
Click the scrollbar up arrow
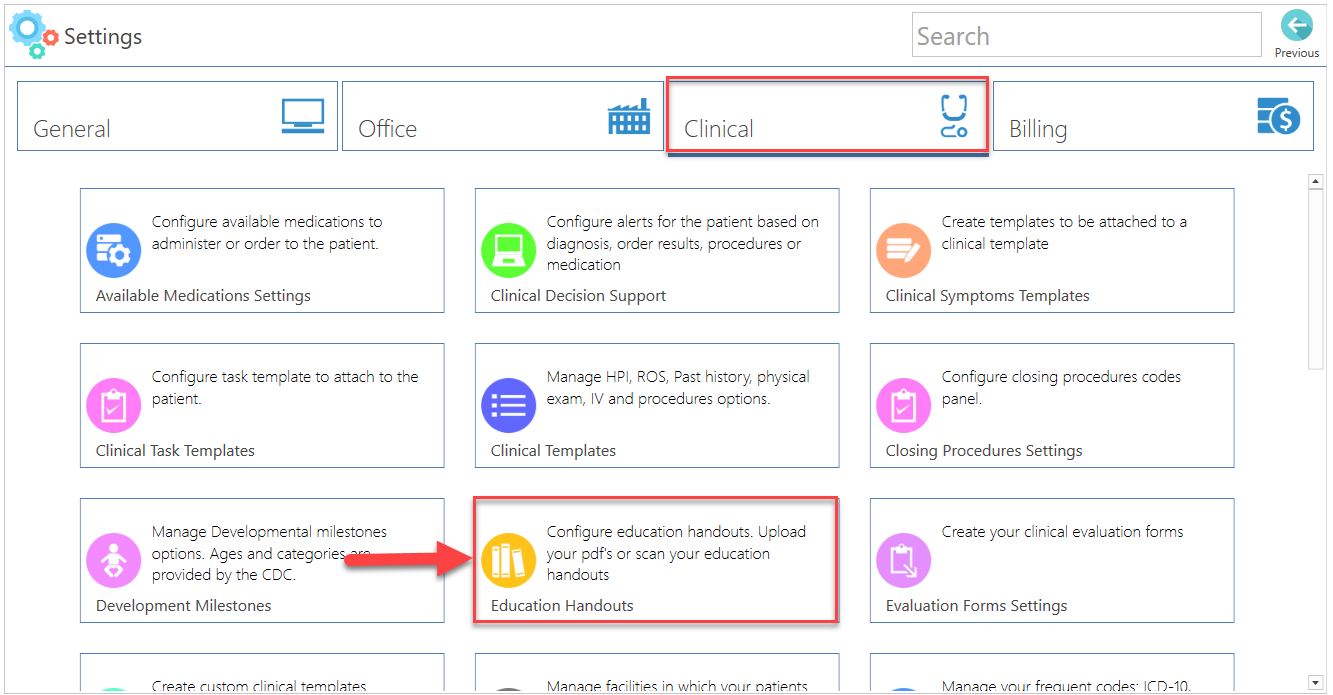(x=1316, y=181)
